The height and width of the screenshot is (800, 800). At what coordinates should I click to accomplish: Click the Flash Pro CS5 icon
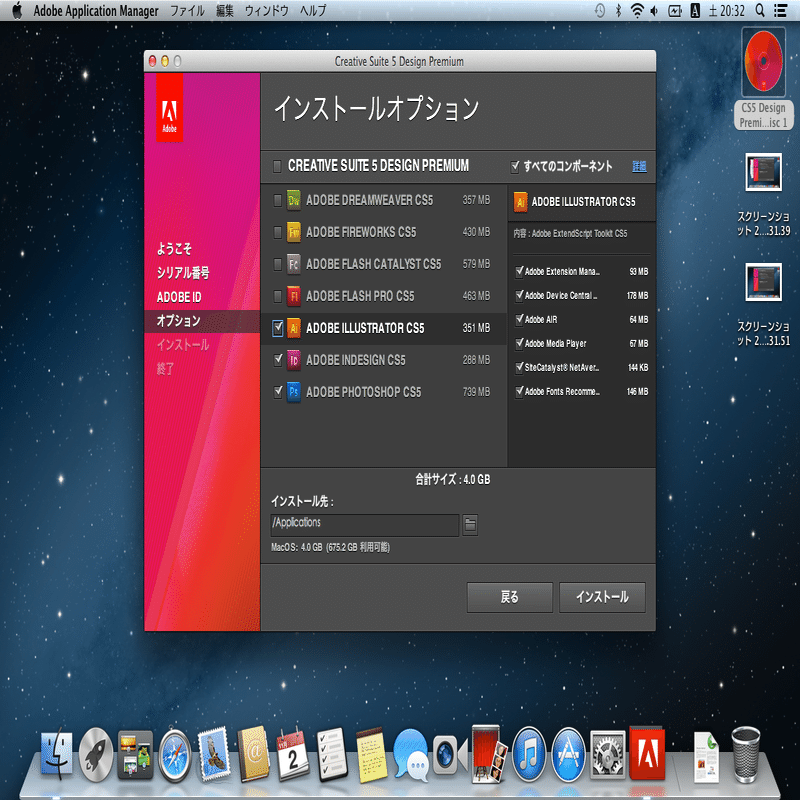293,296
